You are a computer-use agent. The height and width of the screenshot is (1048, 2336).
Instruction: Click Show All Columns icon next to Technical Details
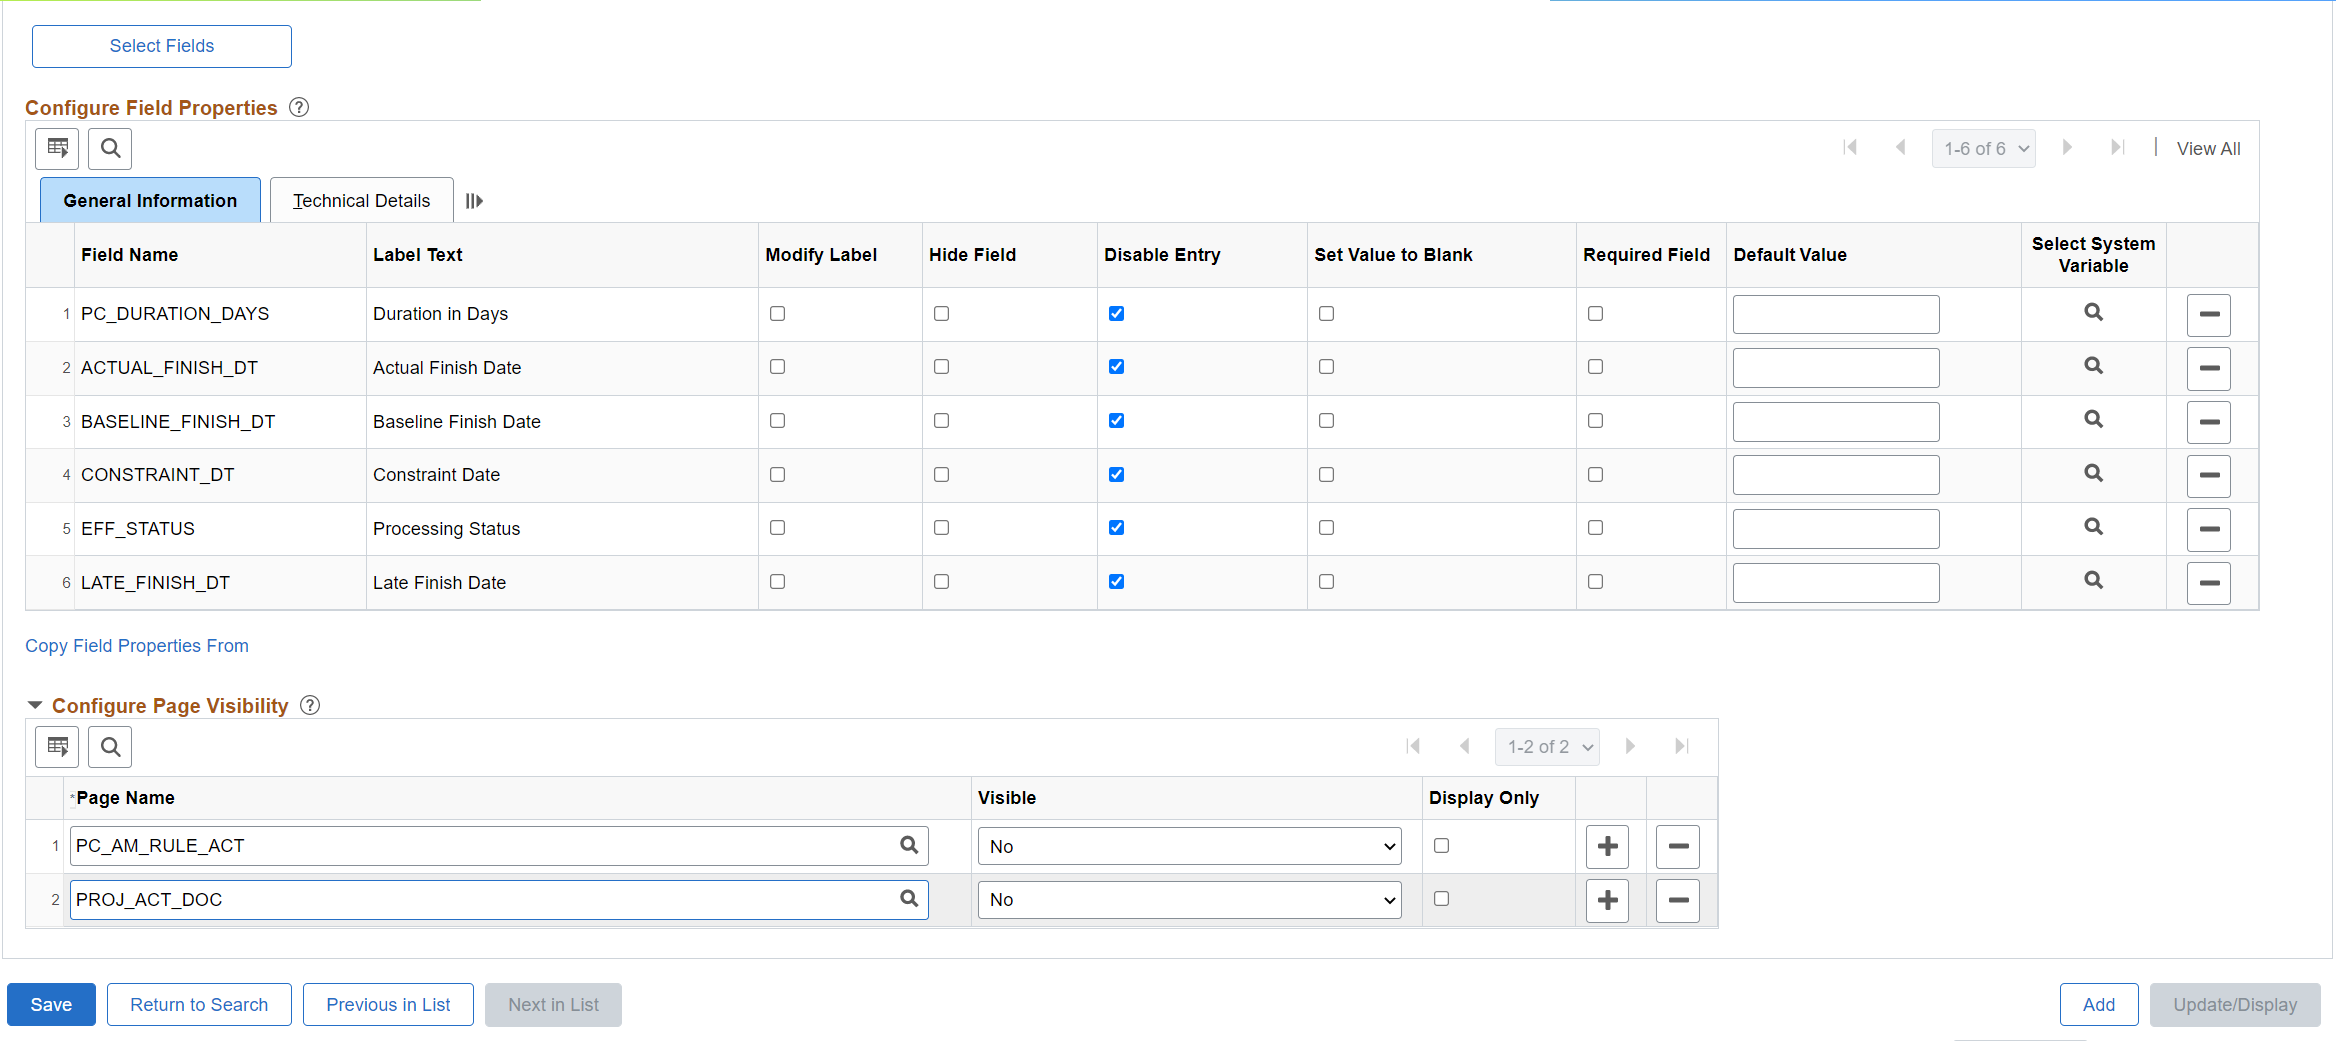(x=474, y=201)
